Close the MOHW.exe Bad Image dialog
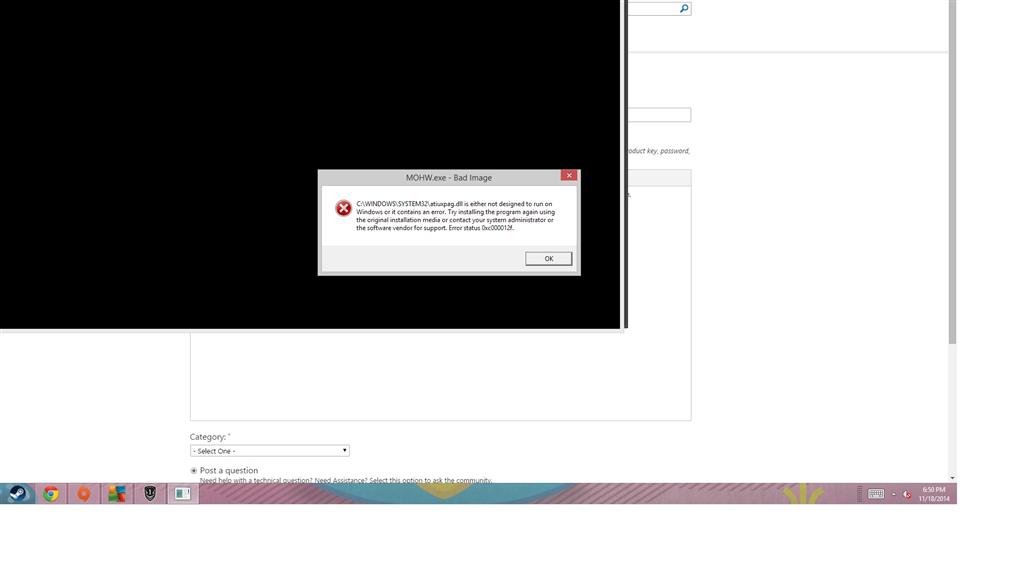The height and width of the screenshot is (576, 1024). pos(569,175)
